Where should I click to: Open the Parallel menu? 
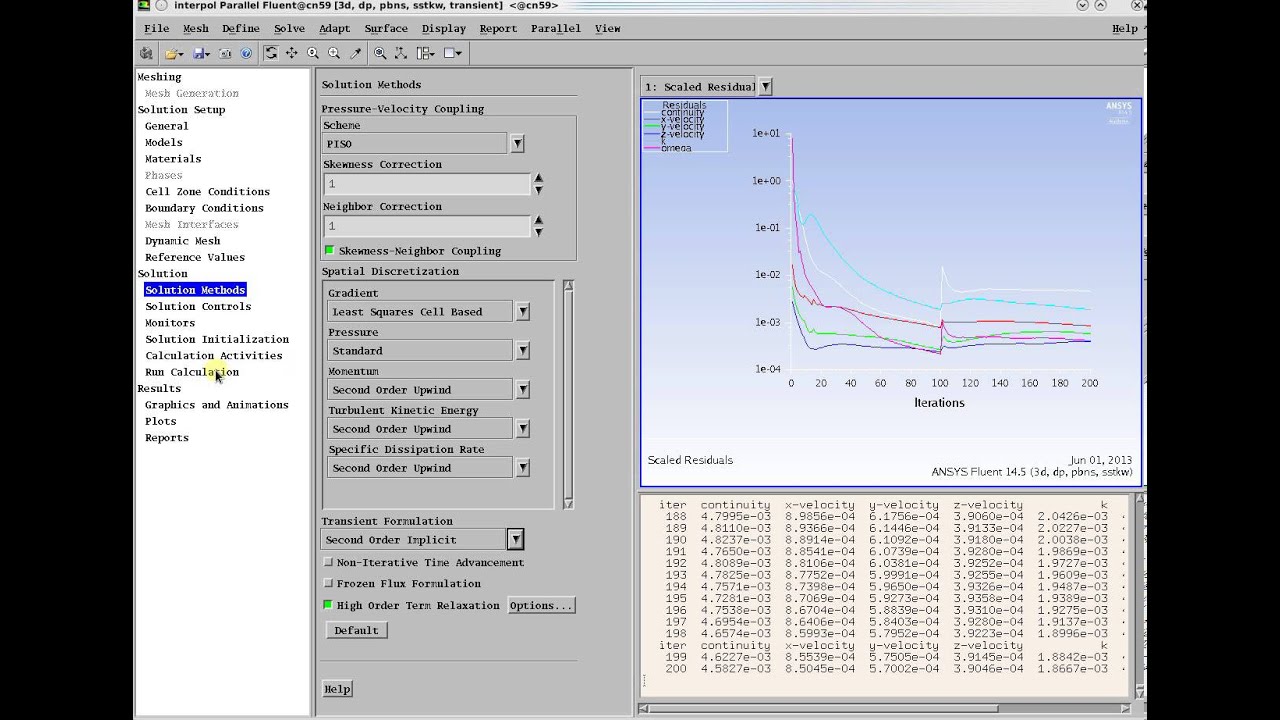[x=556, y=28]
